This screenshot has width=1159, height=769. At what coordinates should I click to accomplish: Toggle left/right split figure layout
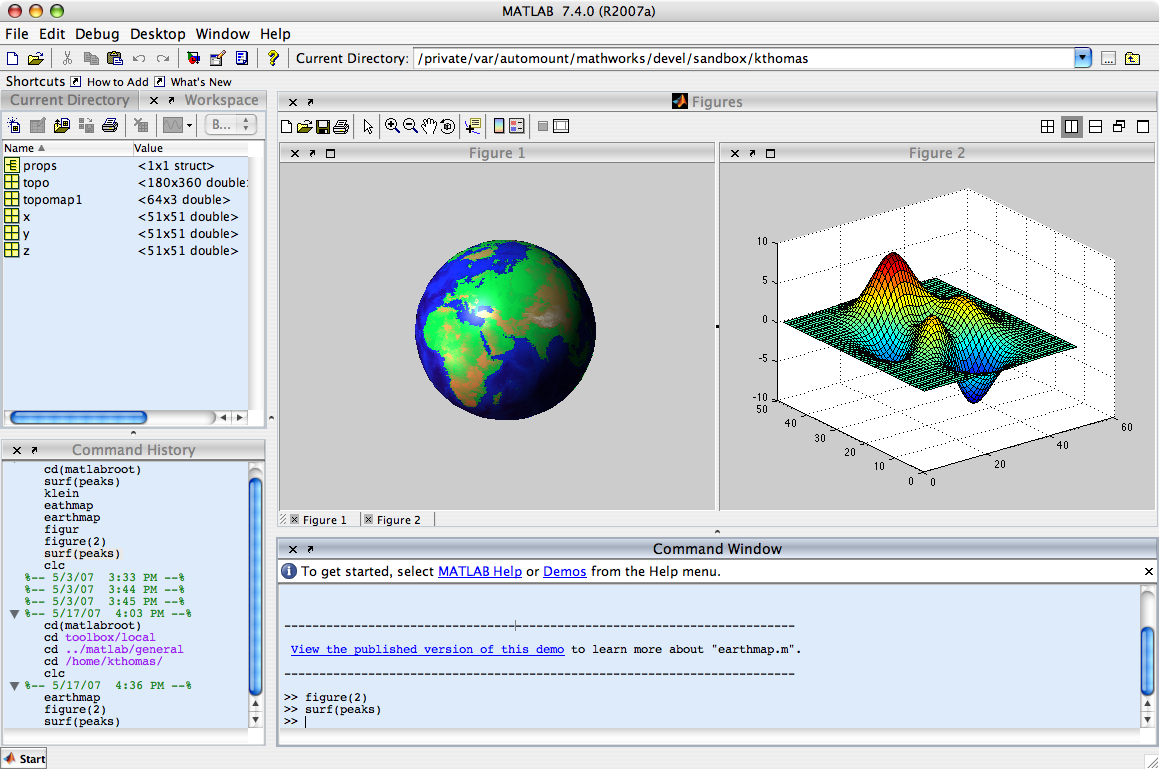[x=1071, y=126]
